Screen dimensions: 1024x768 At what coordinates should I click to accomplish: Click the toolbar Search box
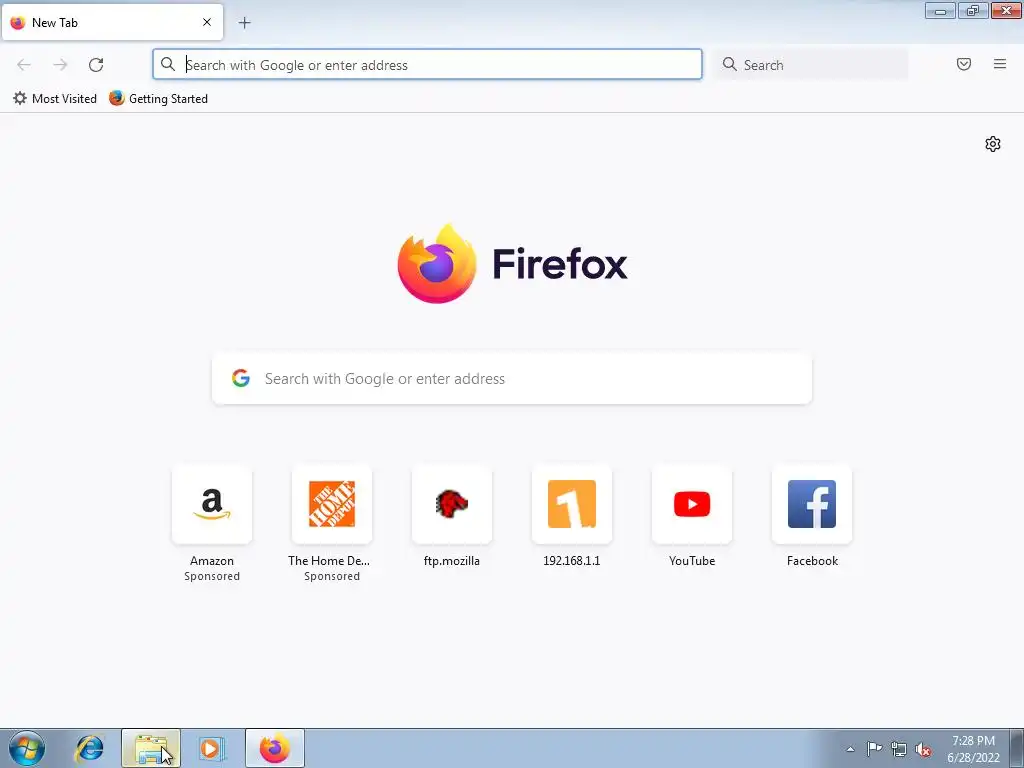(x=811, y=65)
